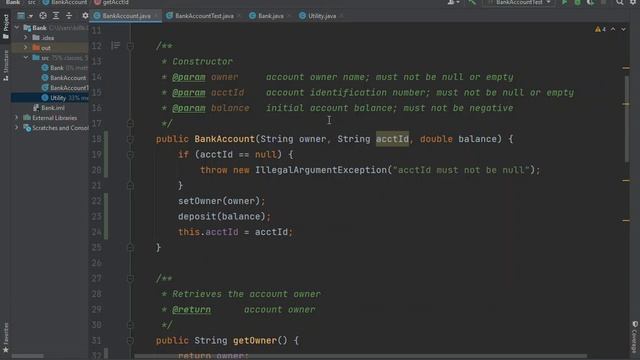Viewport: 640px width, 360px height.
Task: Open the Project panel gear options
Action: click(x=85, y=16)
